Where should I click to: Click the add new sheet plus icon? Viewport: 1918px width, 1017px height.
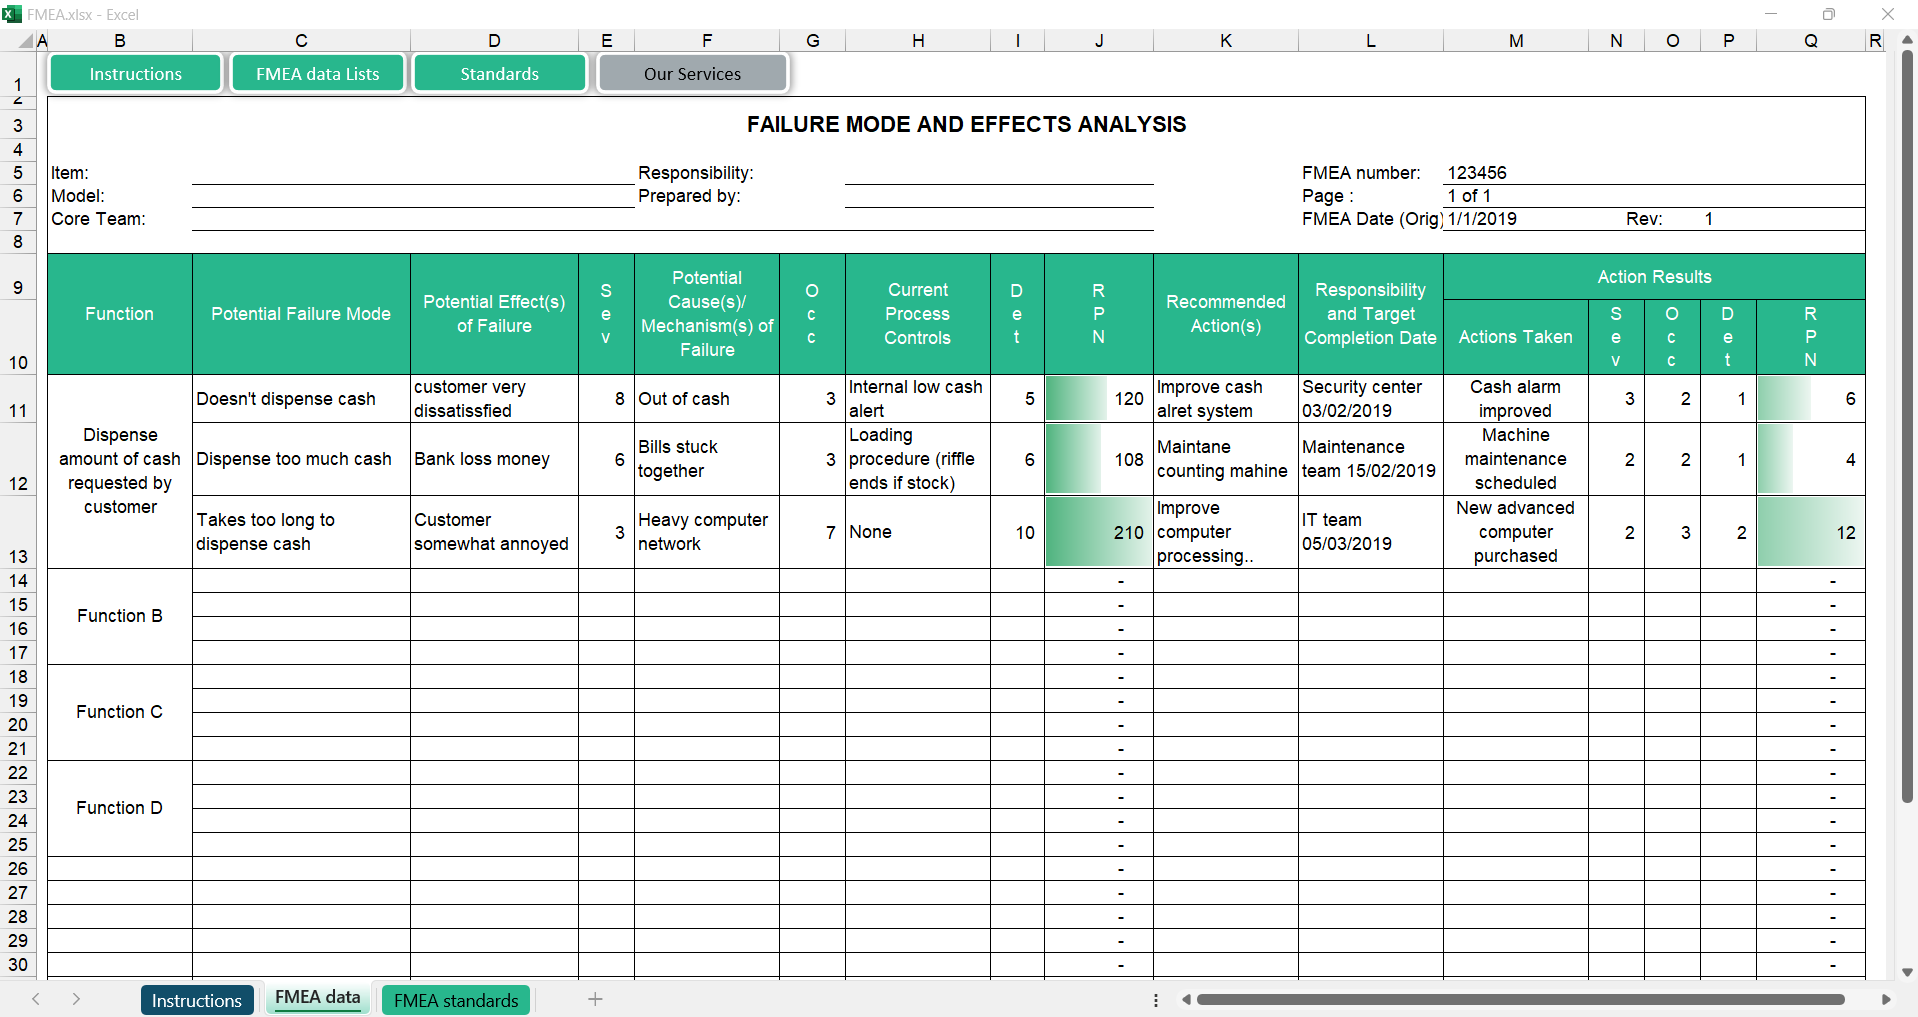pyautogui.click(x=595, y=999)
